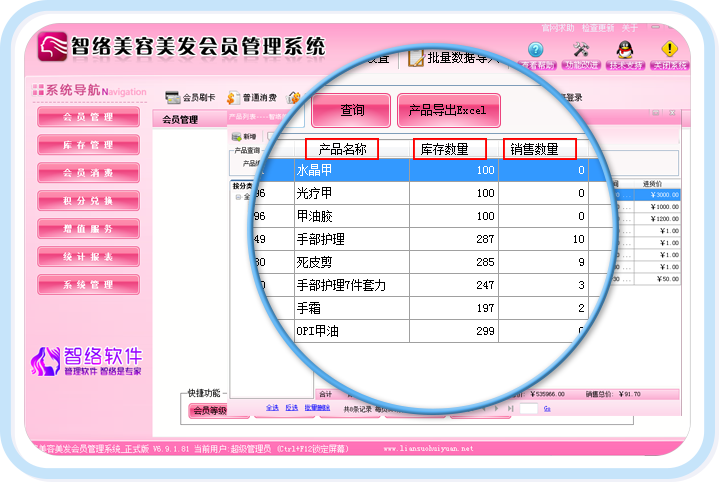Switch to the 会员管理 tab
This screenshot has height=482, width=719.
[x=180, y=120]
